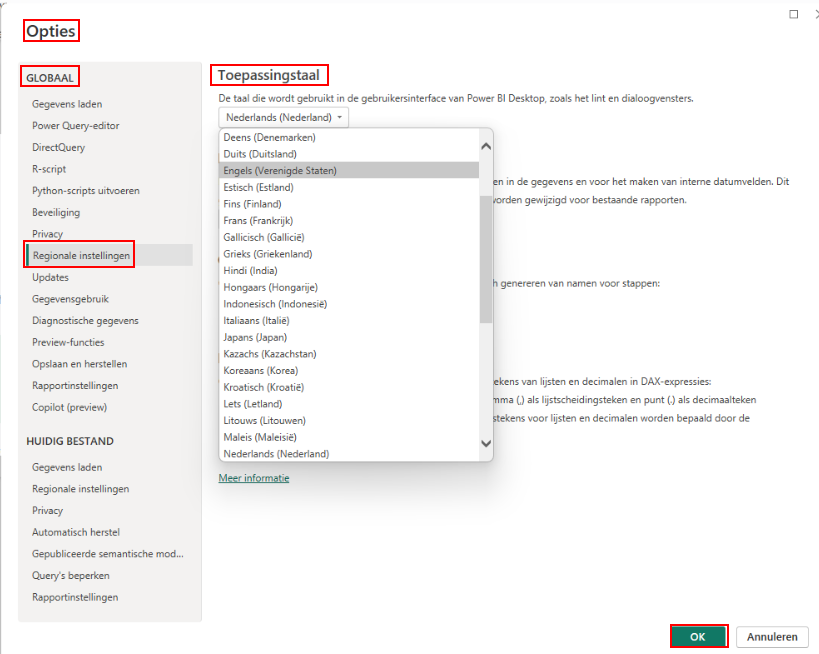Pick Italiaans (Italië) language
Image resolution: width=819 pixels, height=654 pixels.
[x=349, y=321]
